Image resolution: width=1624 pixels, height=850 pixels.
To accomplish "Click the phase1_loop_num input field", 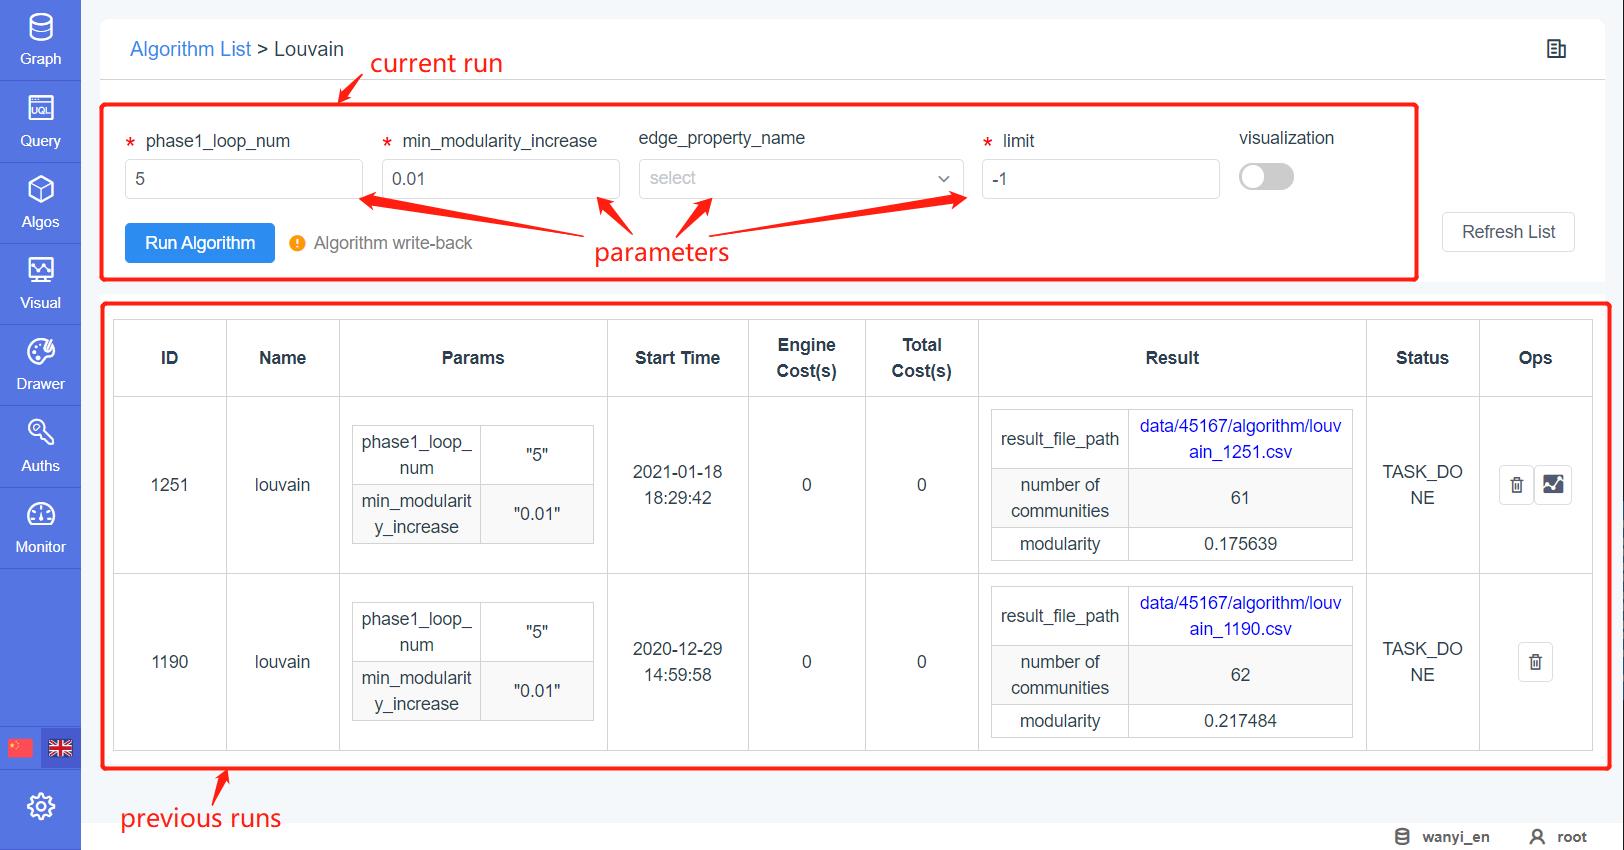I will (x=244, y=179).
